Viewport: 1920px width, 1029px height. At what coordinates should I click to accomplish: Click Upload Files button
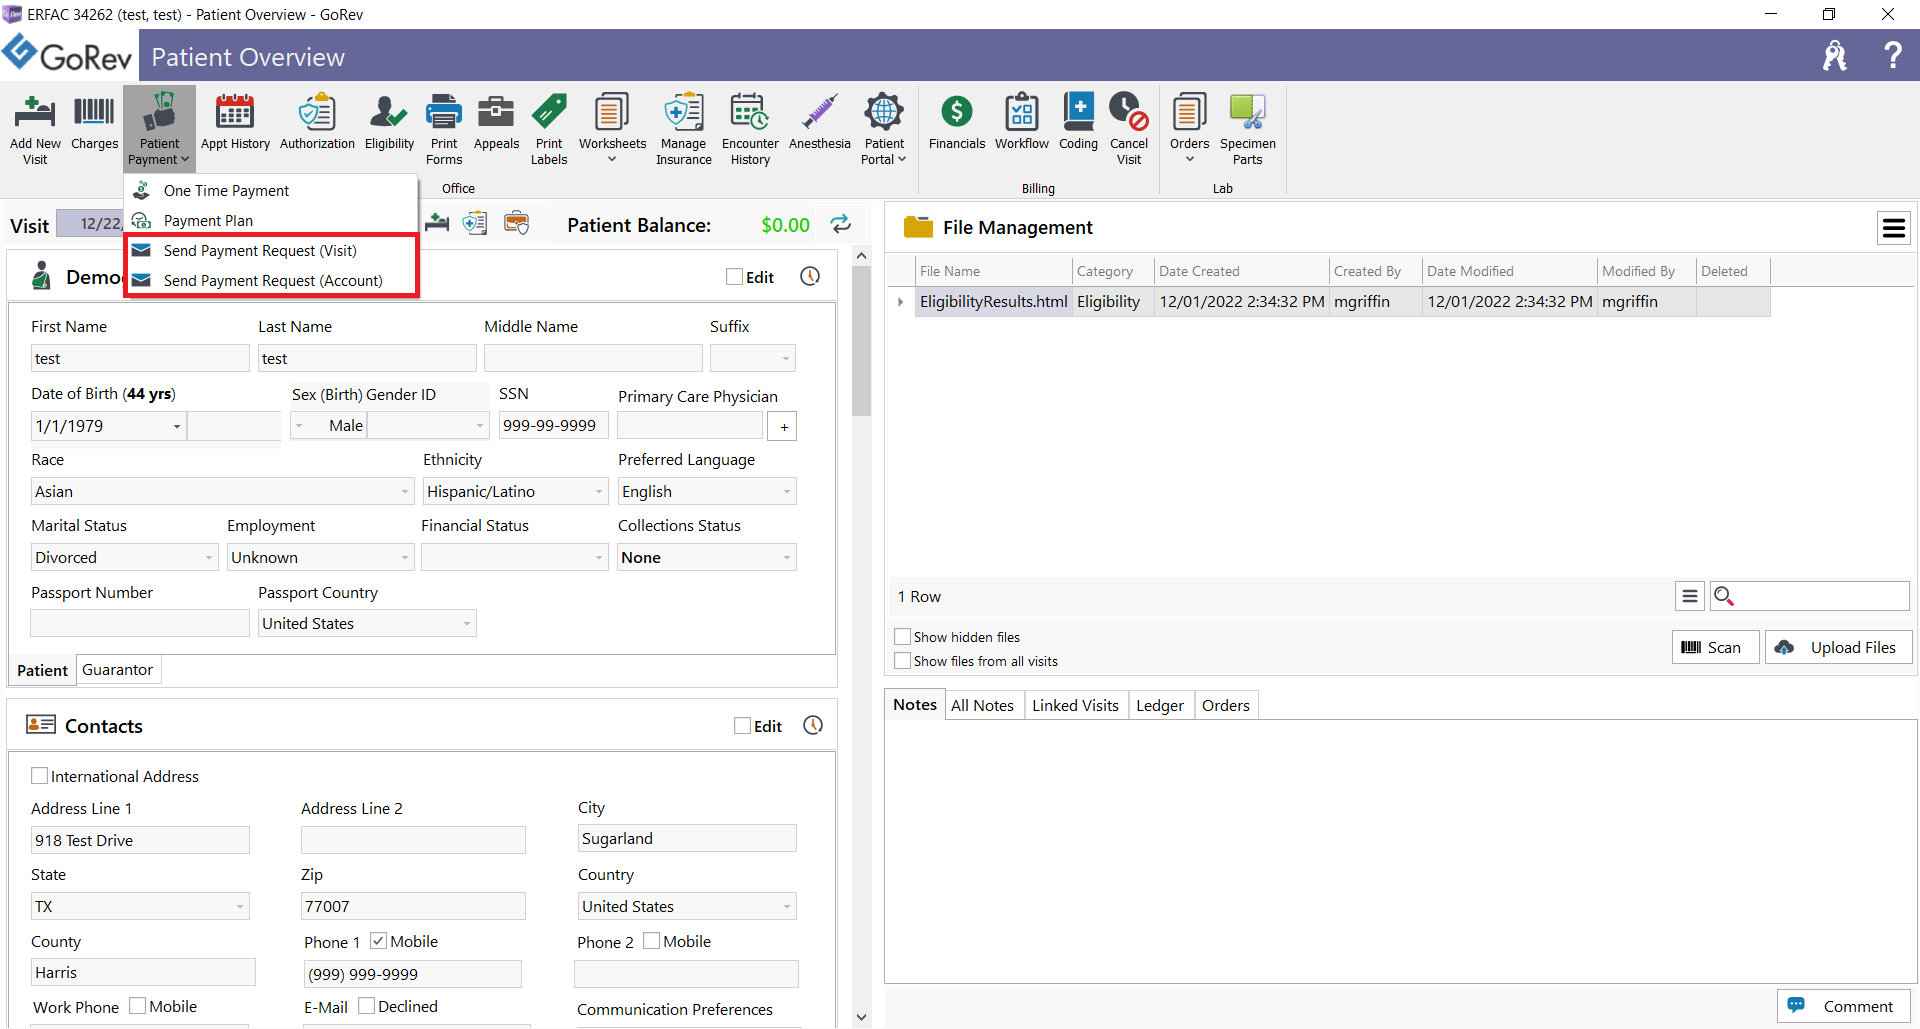tap(1839, 647)
